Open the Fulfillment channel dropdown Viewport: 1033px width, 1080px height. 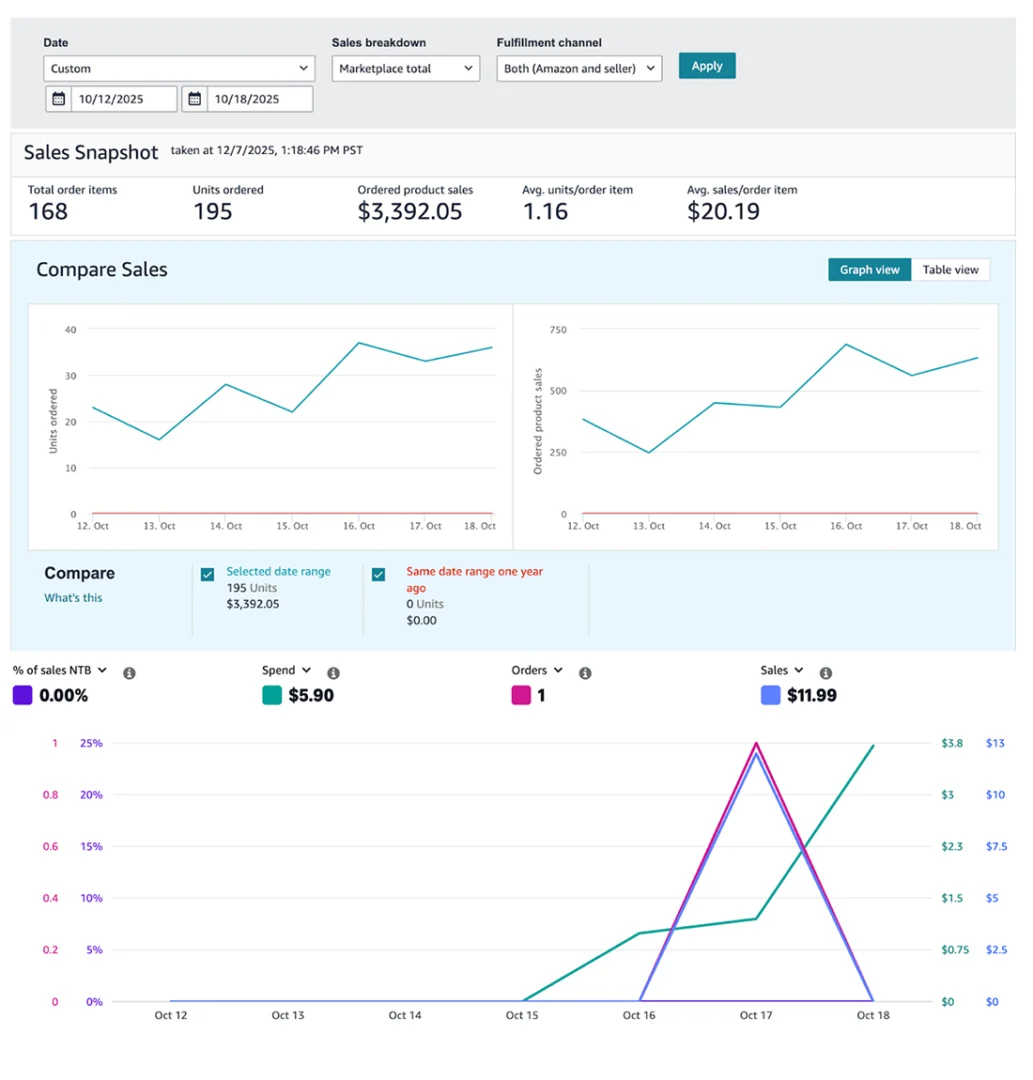tap(579, 69)
